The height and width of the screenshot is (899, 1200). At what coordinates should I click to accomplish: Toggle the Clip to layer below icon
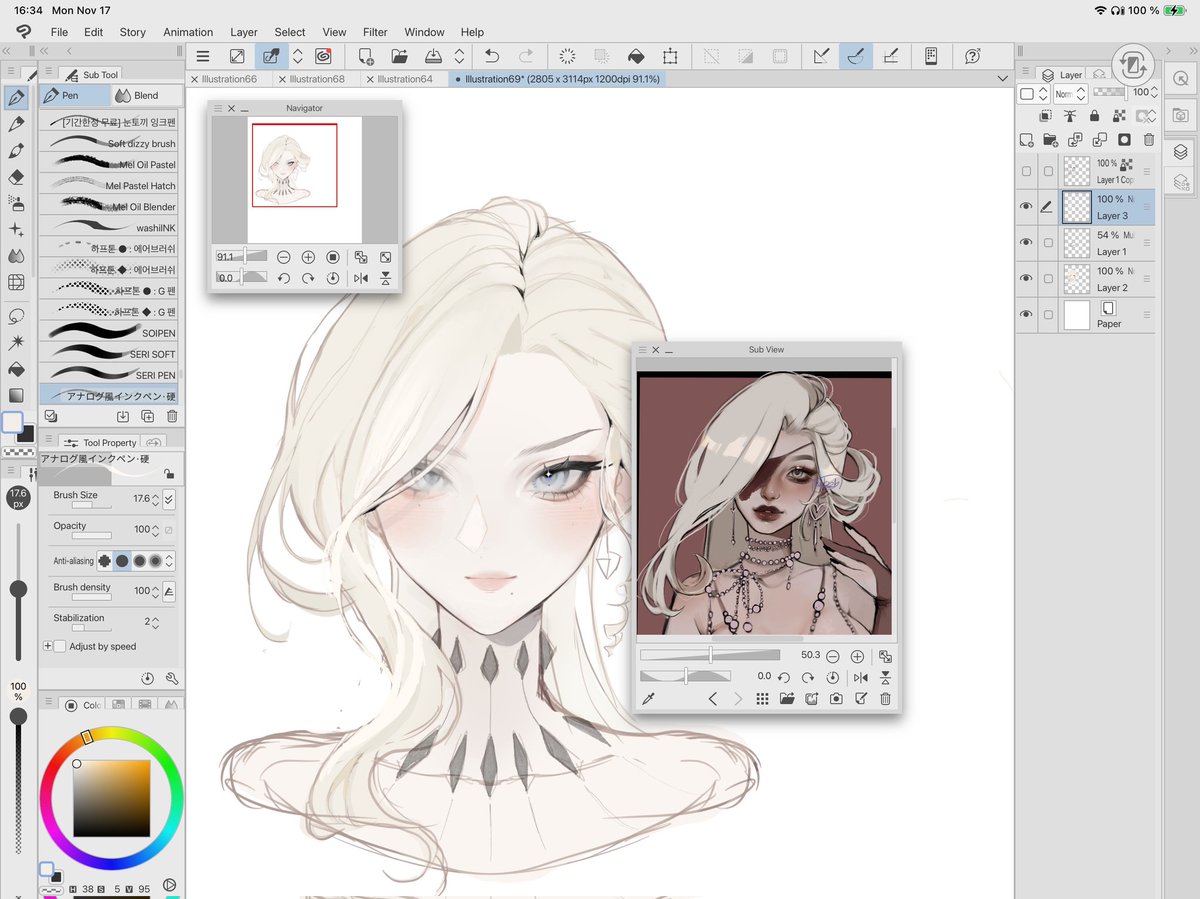click(x=1044, y=116)
